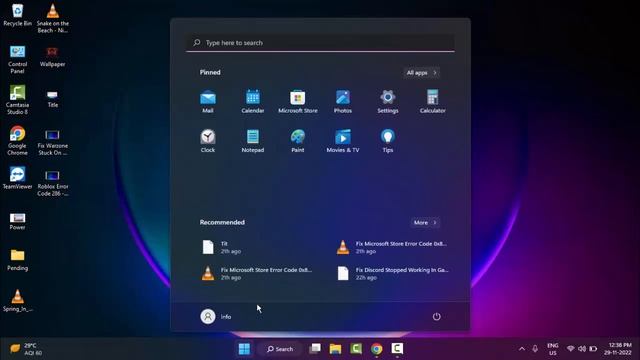
Task: Open the weather widget on taskbar
Action: click(x=26, y=349)
